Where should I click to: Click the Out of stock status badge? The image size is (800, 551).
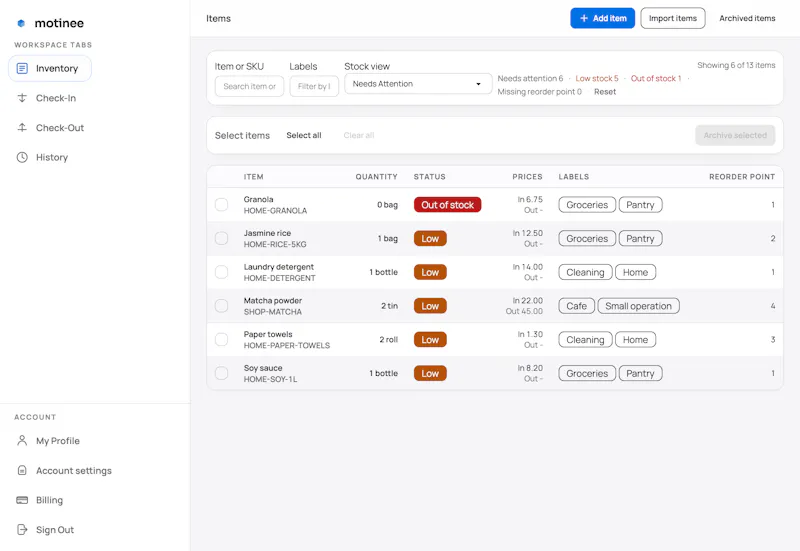click(x=447, y=205)
